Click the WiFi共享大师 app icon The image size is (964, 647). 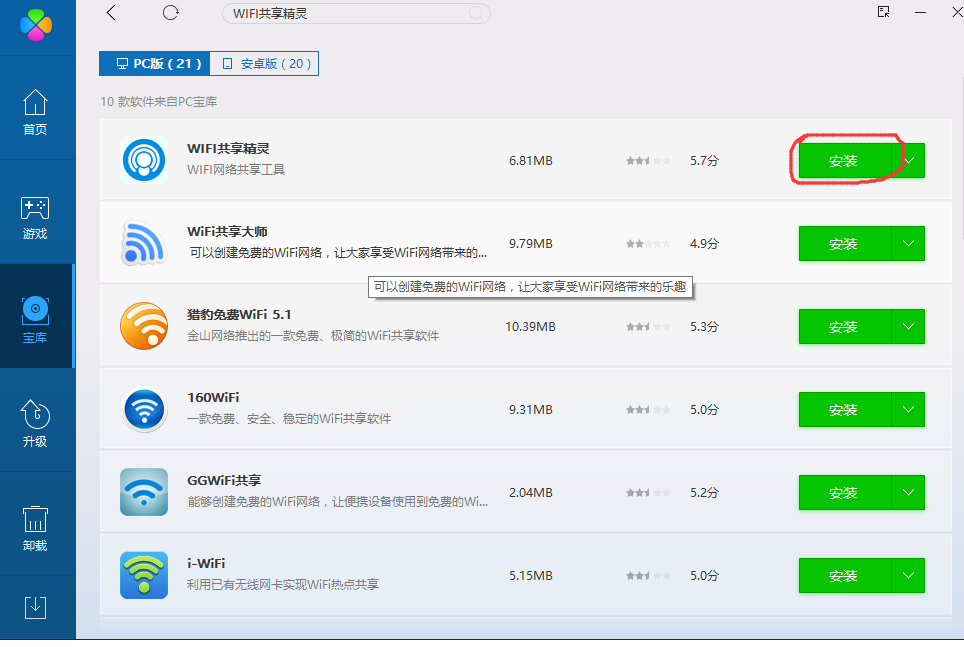(x=144, y=243)
